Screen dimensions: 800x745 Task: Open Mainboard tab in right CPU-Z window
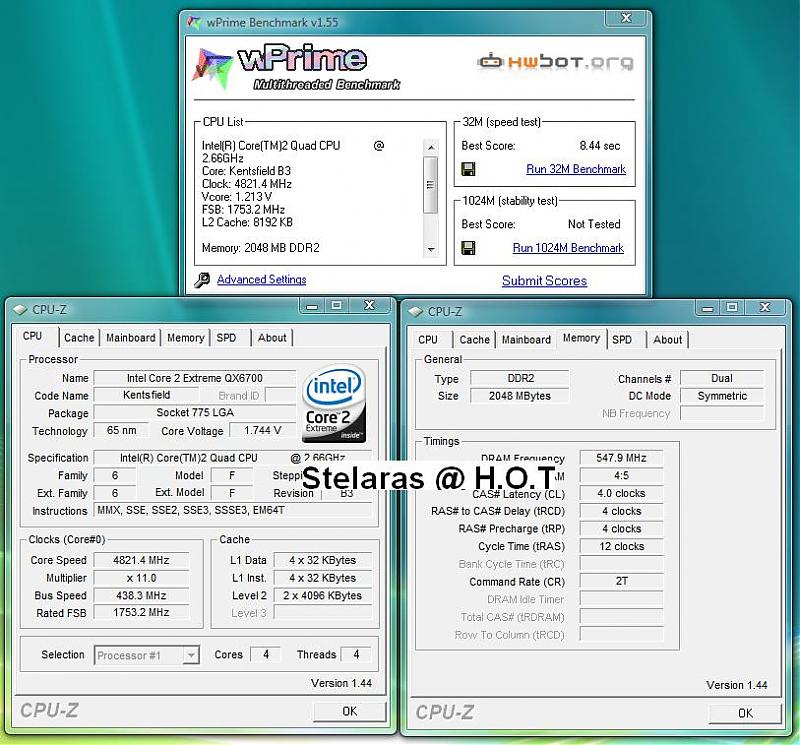[x=526, y=340]
